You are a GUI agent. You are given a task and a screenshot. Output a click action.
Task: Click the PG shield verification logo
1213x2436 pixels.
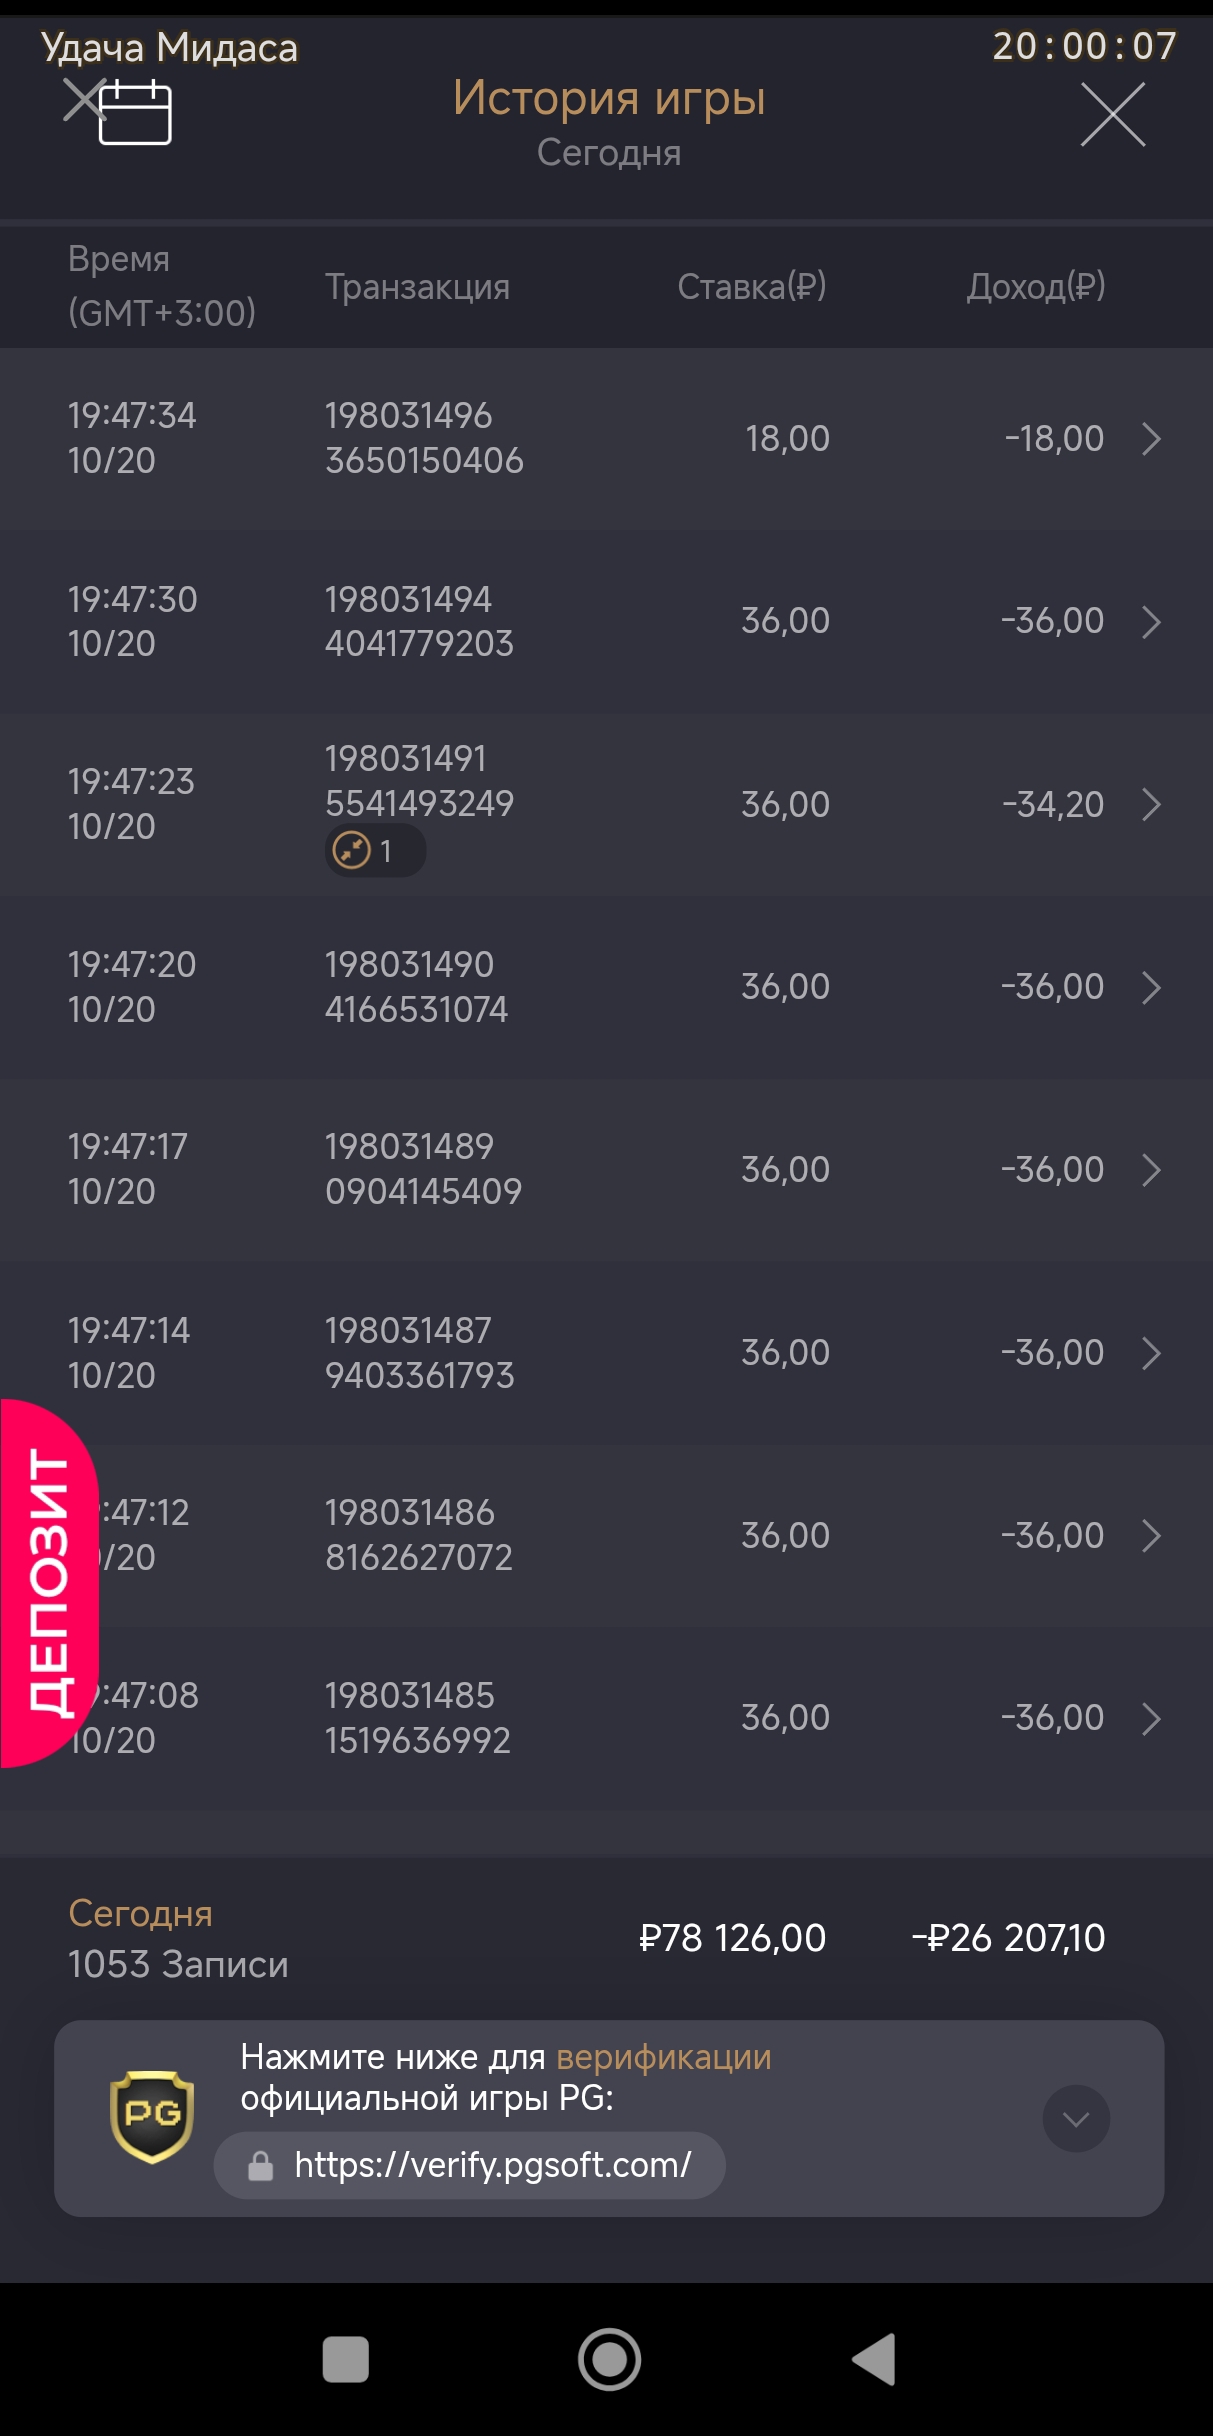click(151, 2117)
